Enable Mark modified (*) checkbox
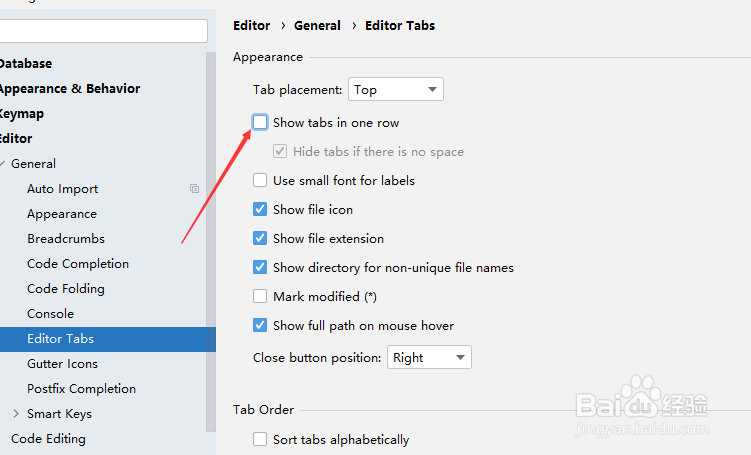 (x=260, y=296)
